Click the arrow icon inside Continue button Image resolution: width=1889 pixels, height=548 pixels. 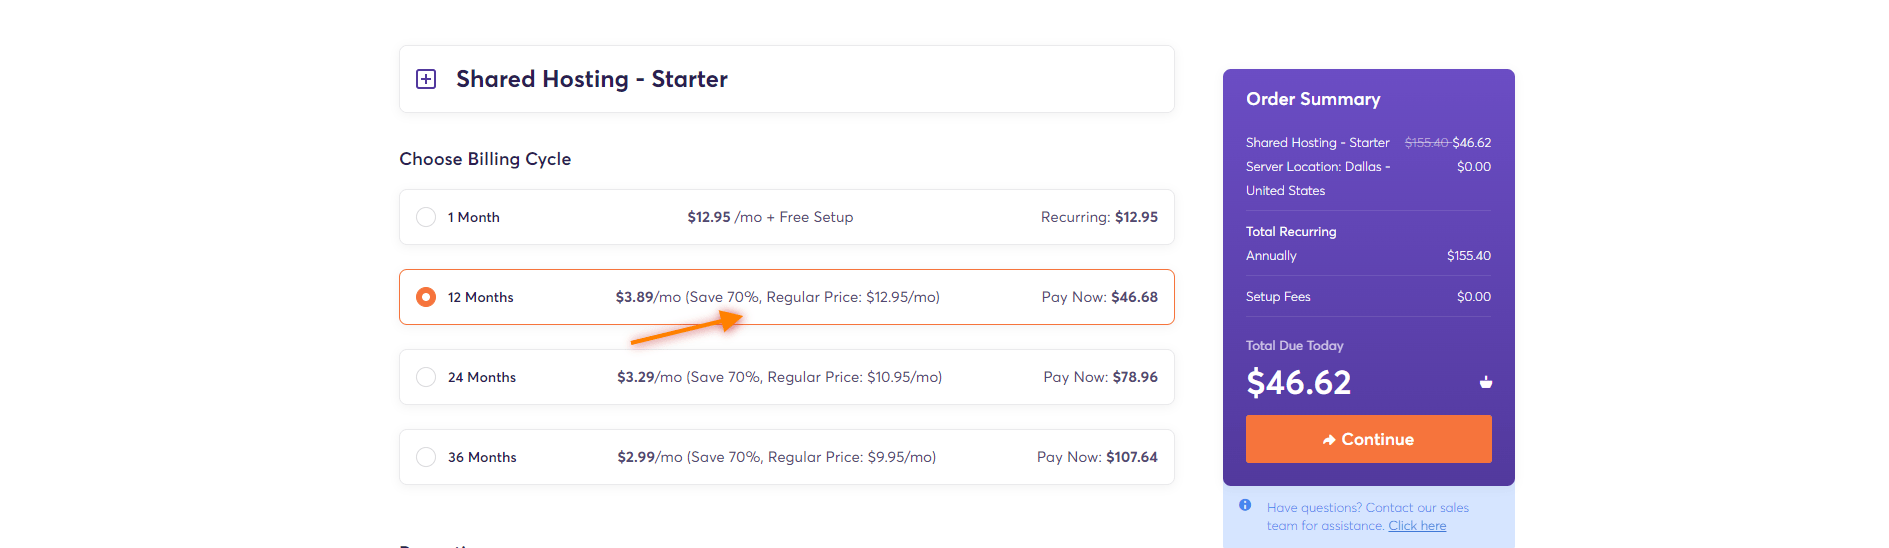coord(1329,440)
